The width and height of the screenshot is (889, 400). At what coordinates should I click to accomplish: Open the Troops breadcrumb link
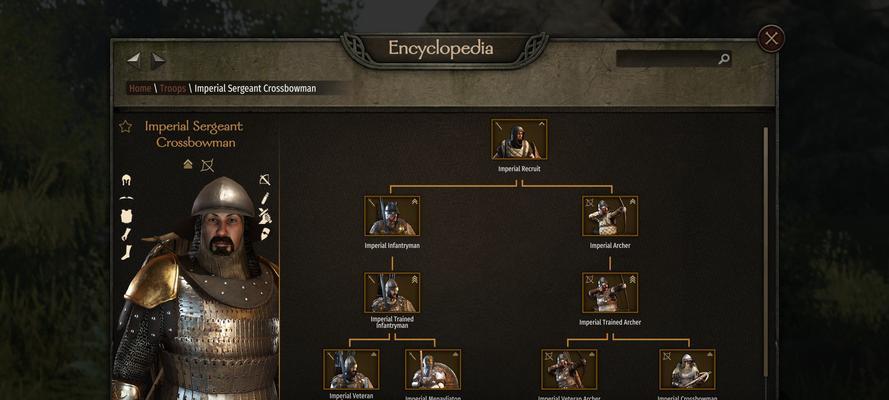(x=172, y=88)
